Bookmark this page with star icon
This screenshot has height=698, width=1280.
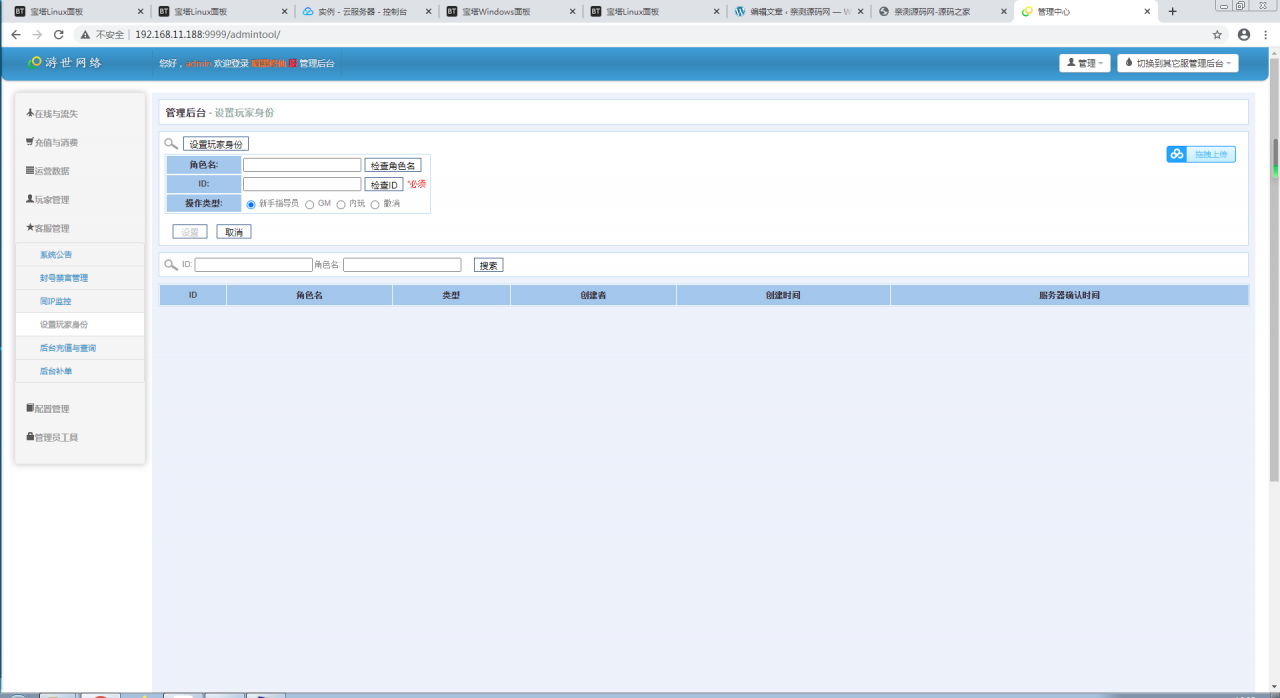click(1217, 34)
